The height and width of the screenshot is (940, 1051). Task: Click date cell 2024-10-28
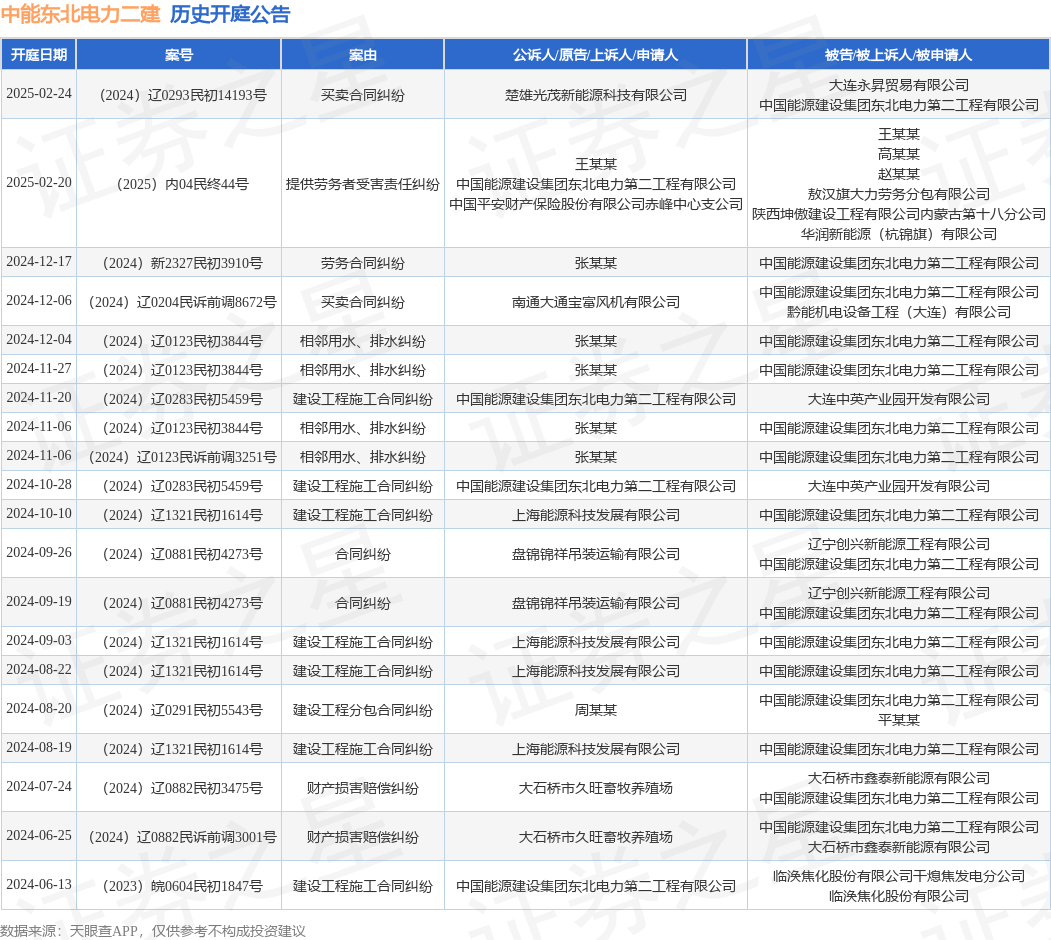pos(39,484)
